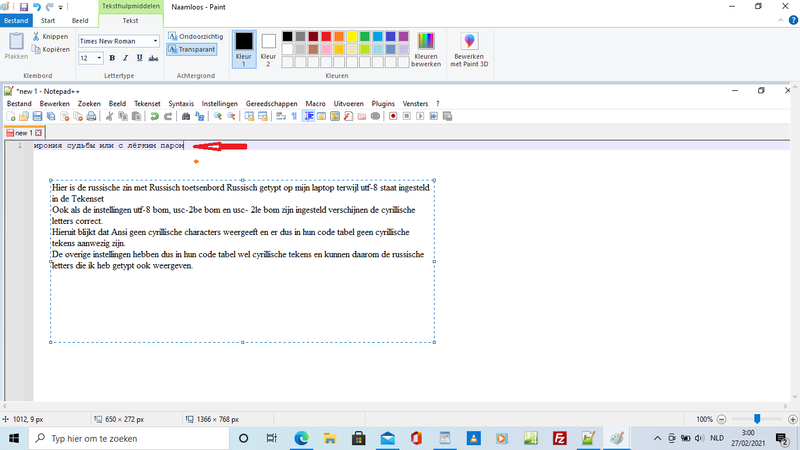Open the Bestand file menu button
The image size is (800, 450).
[x=17, y=20]
